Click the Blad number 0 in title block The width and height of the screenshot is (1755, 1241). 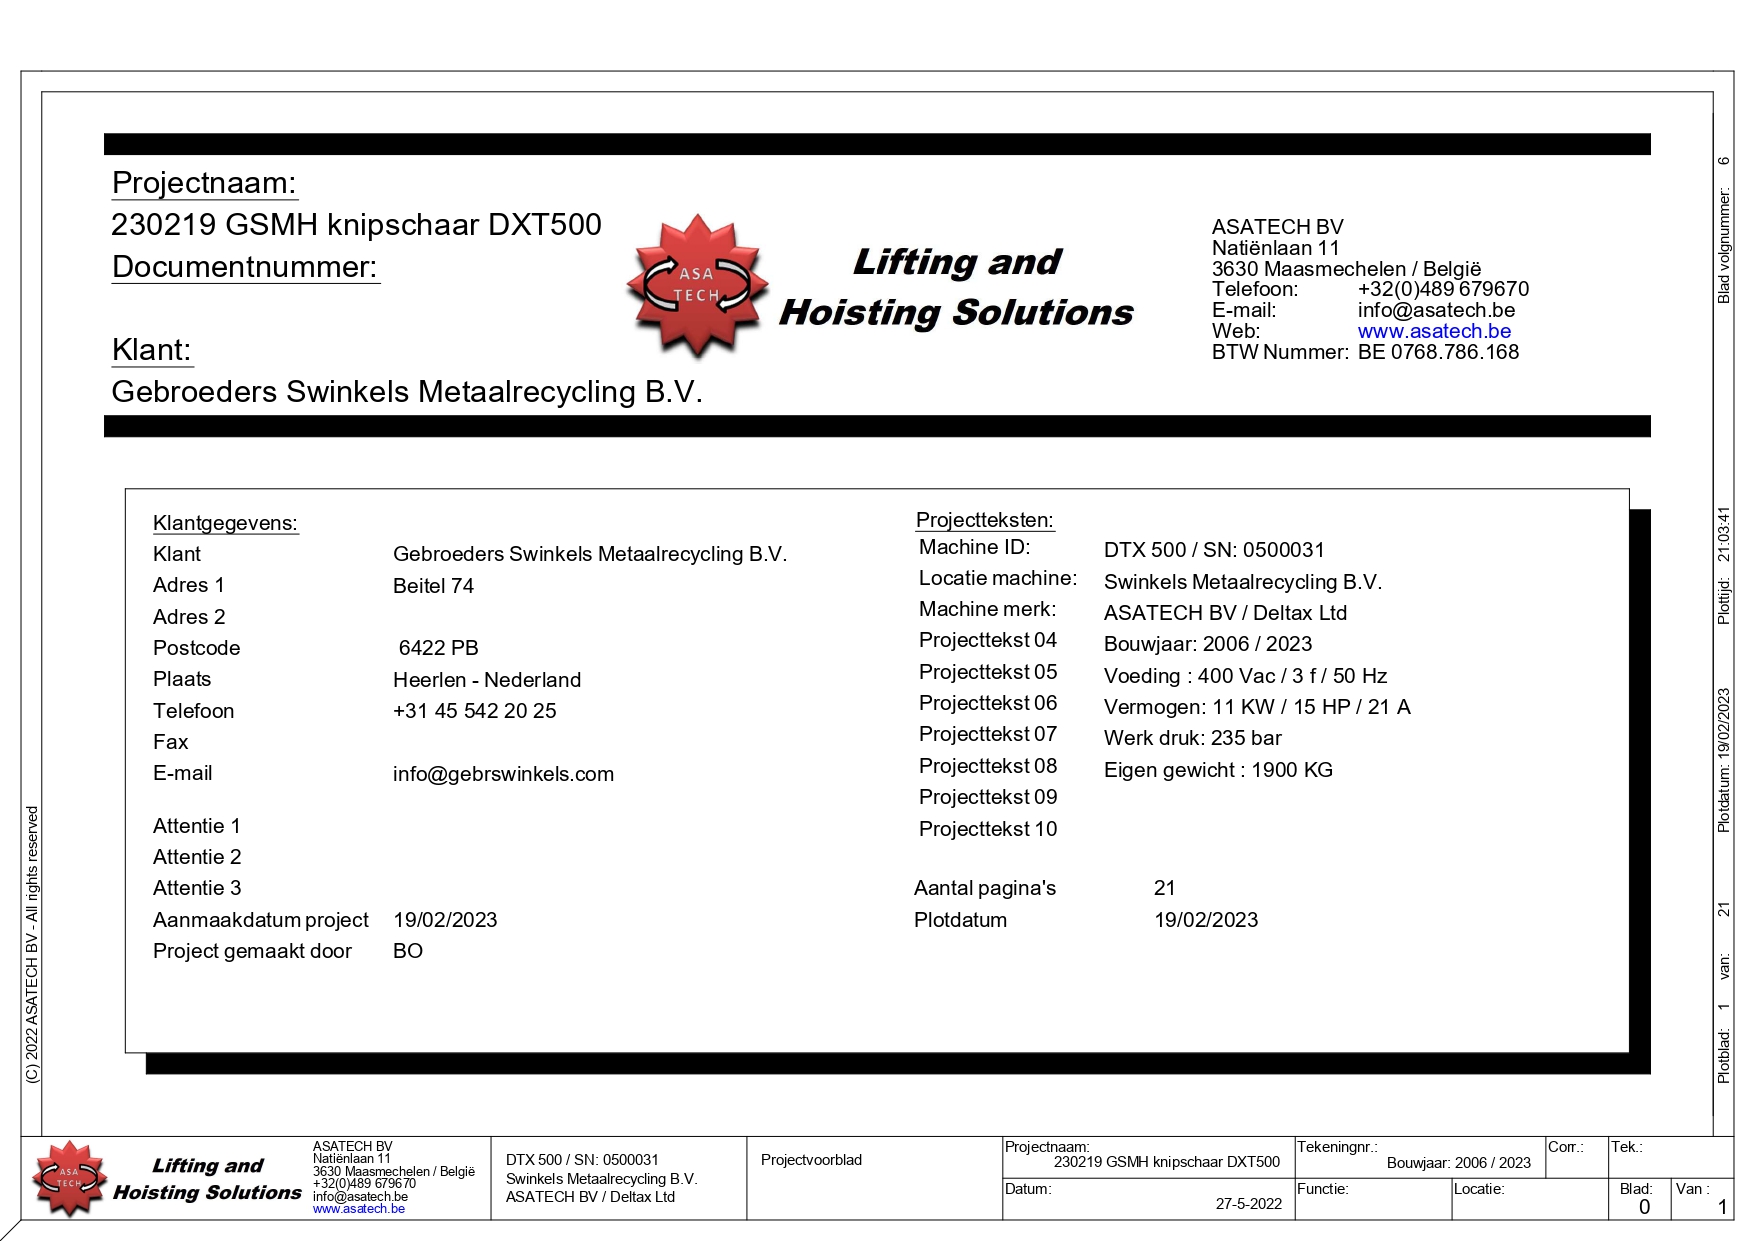(x=1643, y=1207)
